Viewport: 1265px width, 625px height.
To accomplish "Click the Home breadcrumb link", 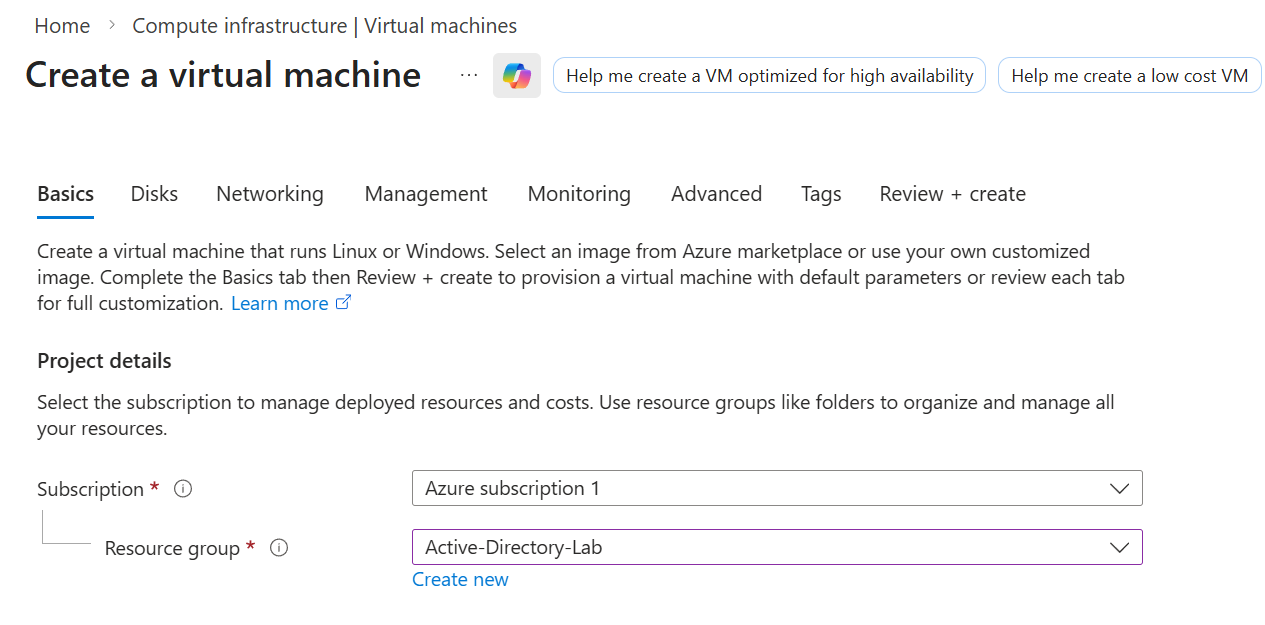I will pyautogui.click(x=62, y=26).
